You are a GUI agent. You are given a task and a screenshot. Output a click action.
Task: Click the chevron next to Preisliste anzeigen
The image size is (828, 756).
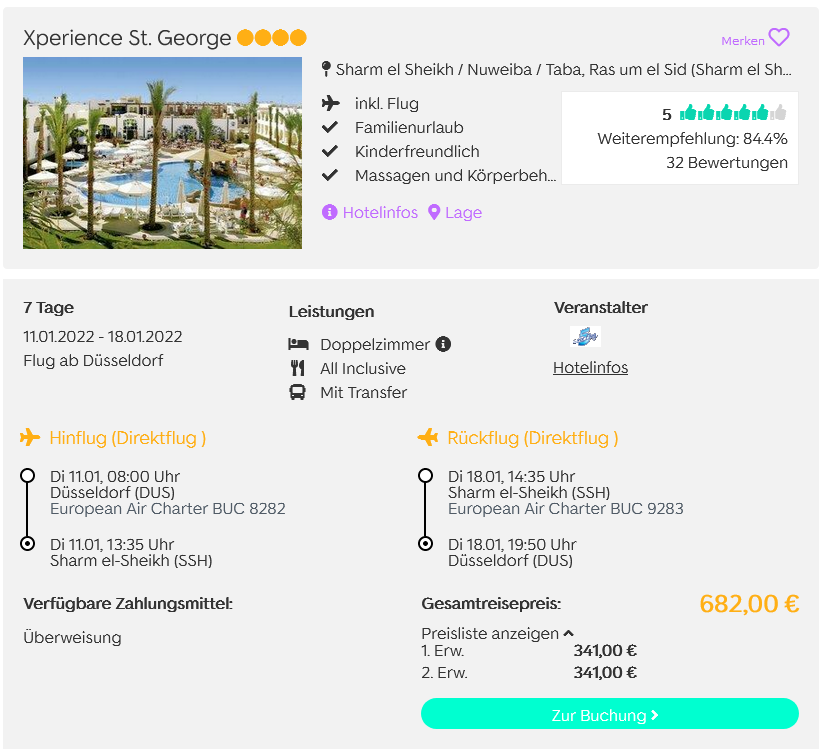tap(568, 634)
